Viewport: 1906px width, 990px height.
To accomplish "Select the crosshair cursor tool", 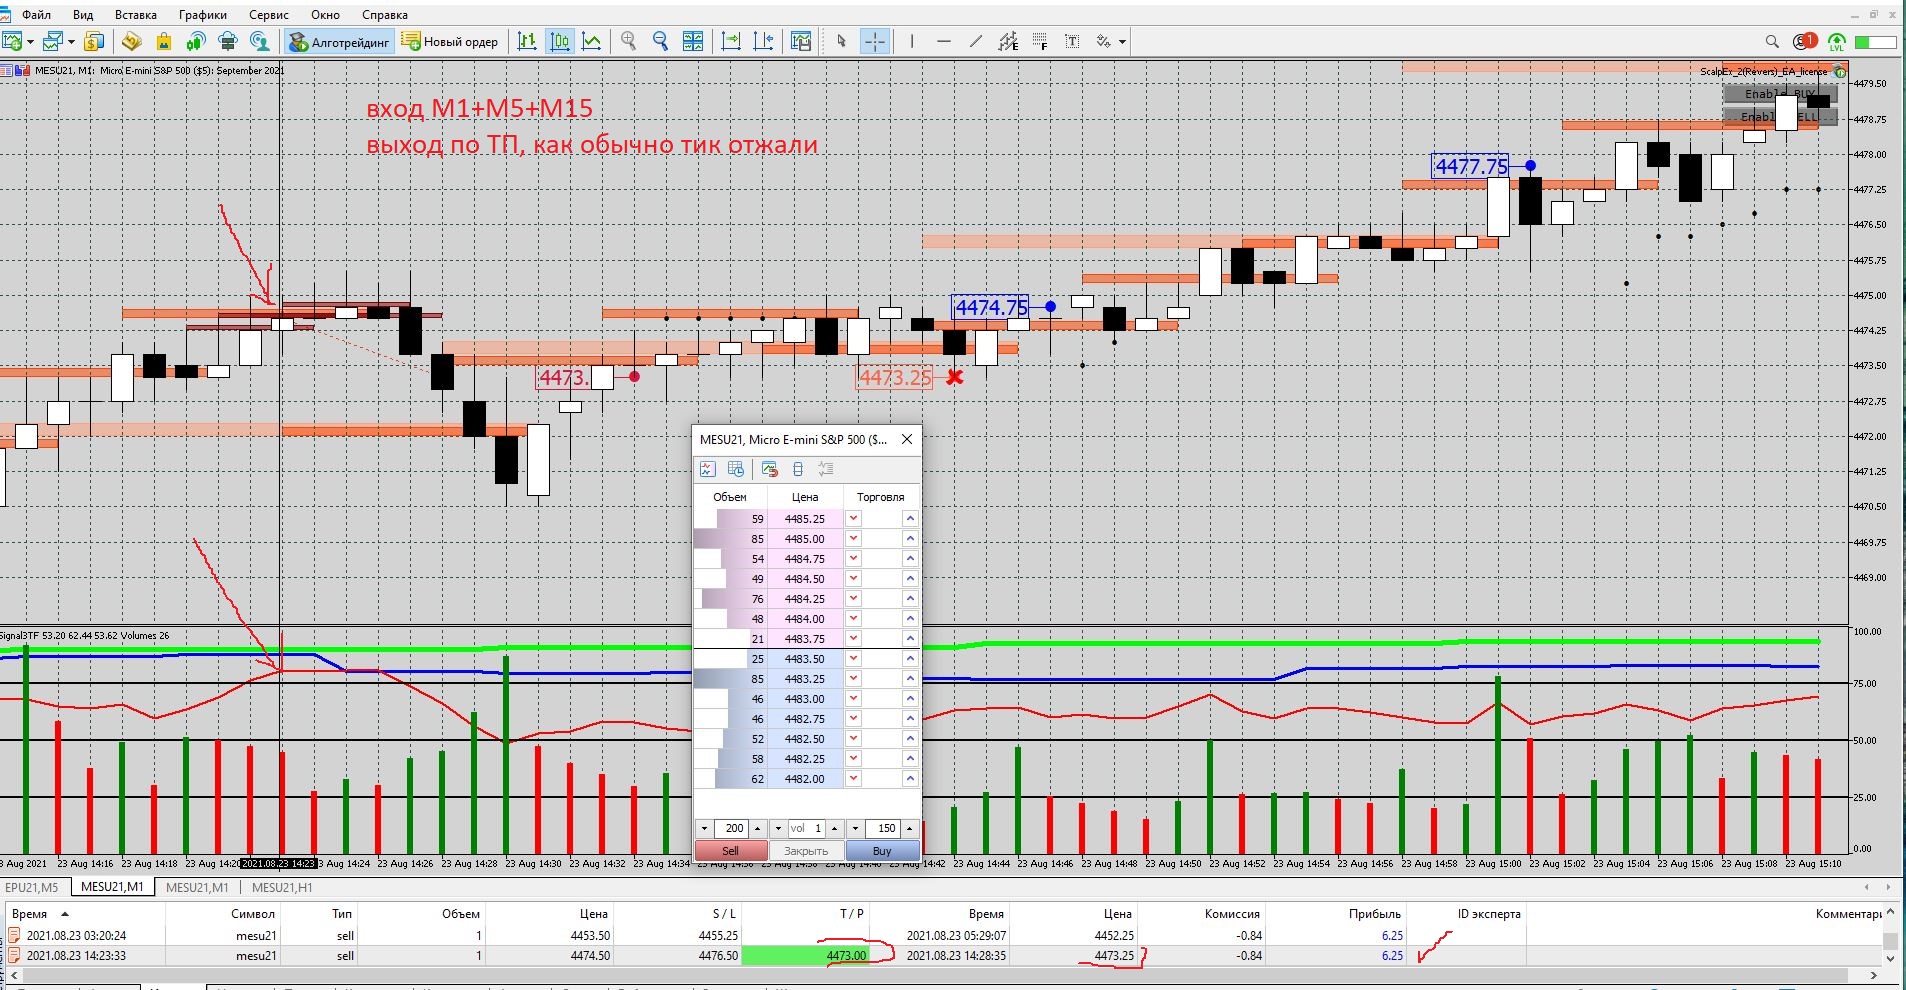I will [x=874, y=42].
